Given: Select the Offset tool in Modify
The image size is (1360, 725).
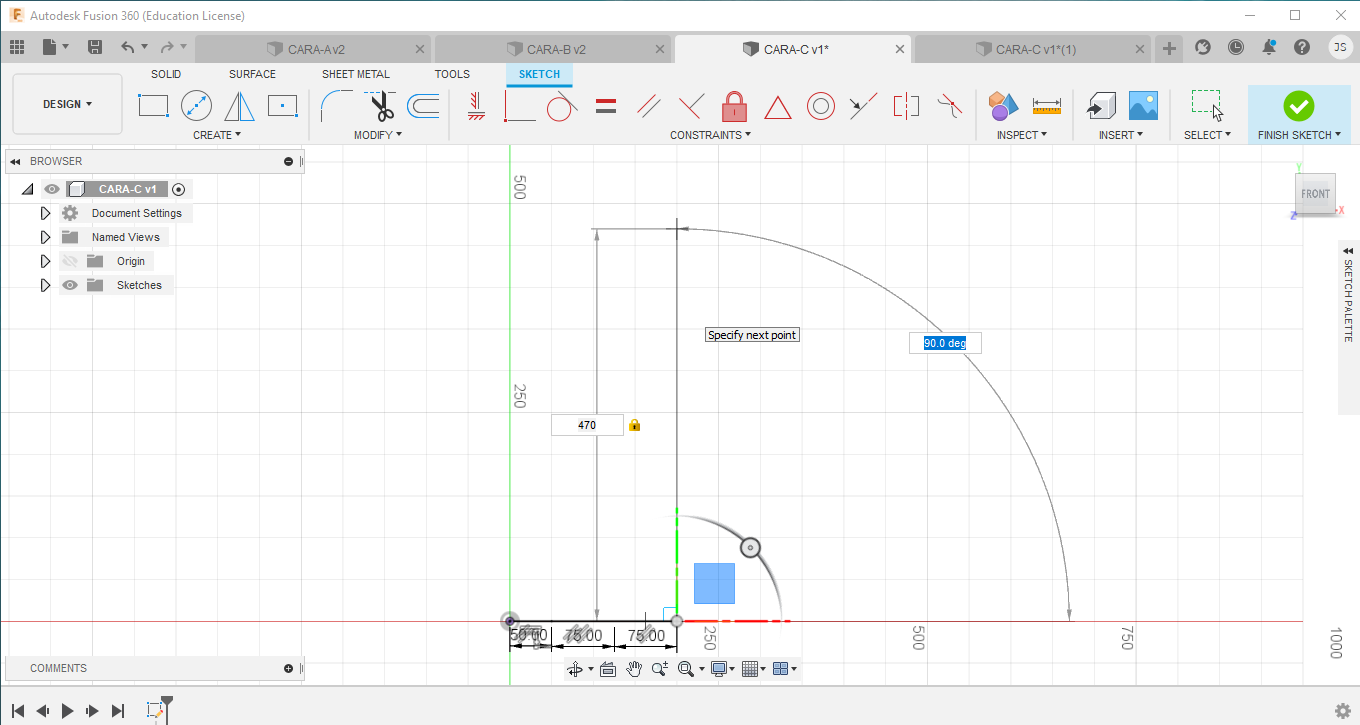Looking at the screenshot, I should [x=423, y=105].
